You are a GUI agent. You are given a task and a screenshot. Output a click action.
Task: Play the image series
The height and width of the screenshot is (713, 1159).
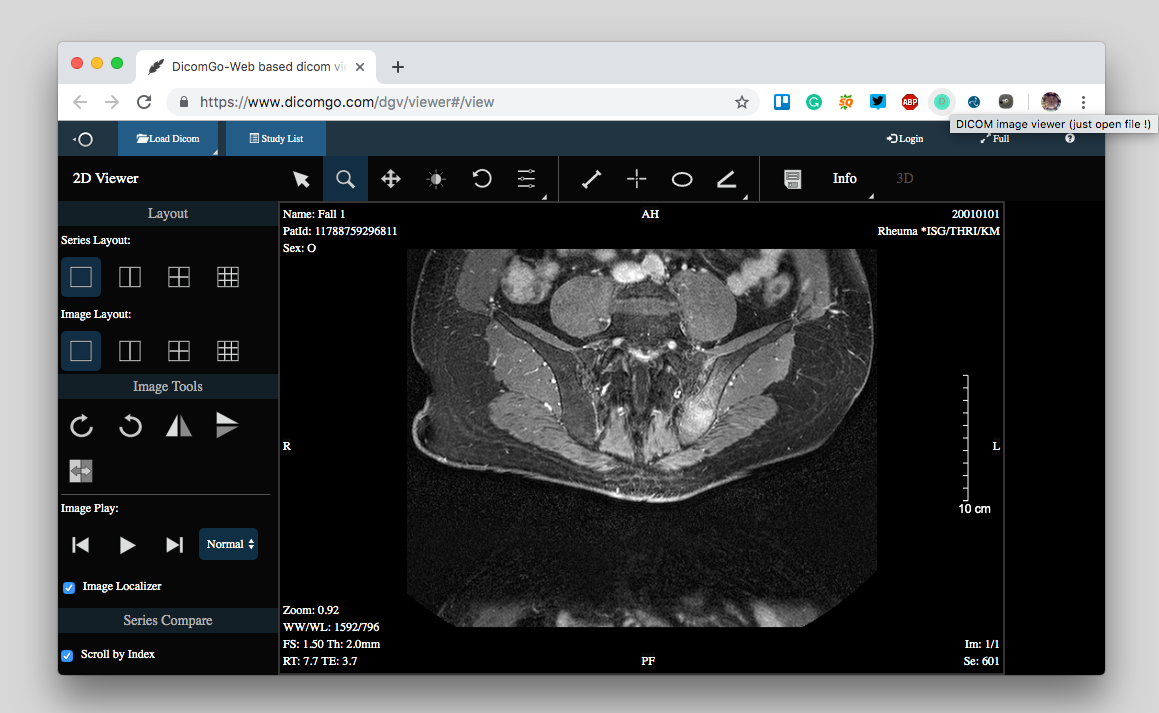click(127, 545)
